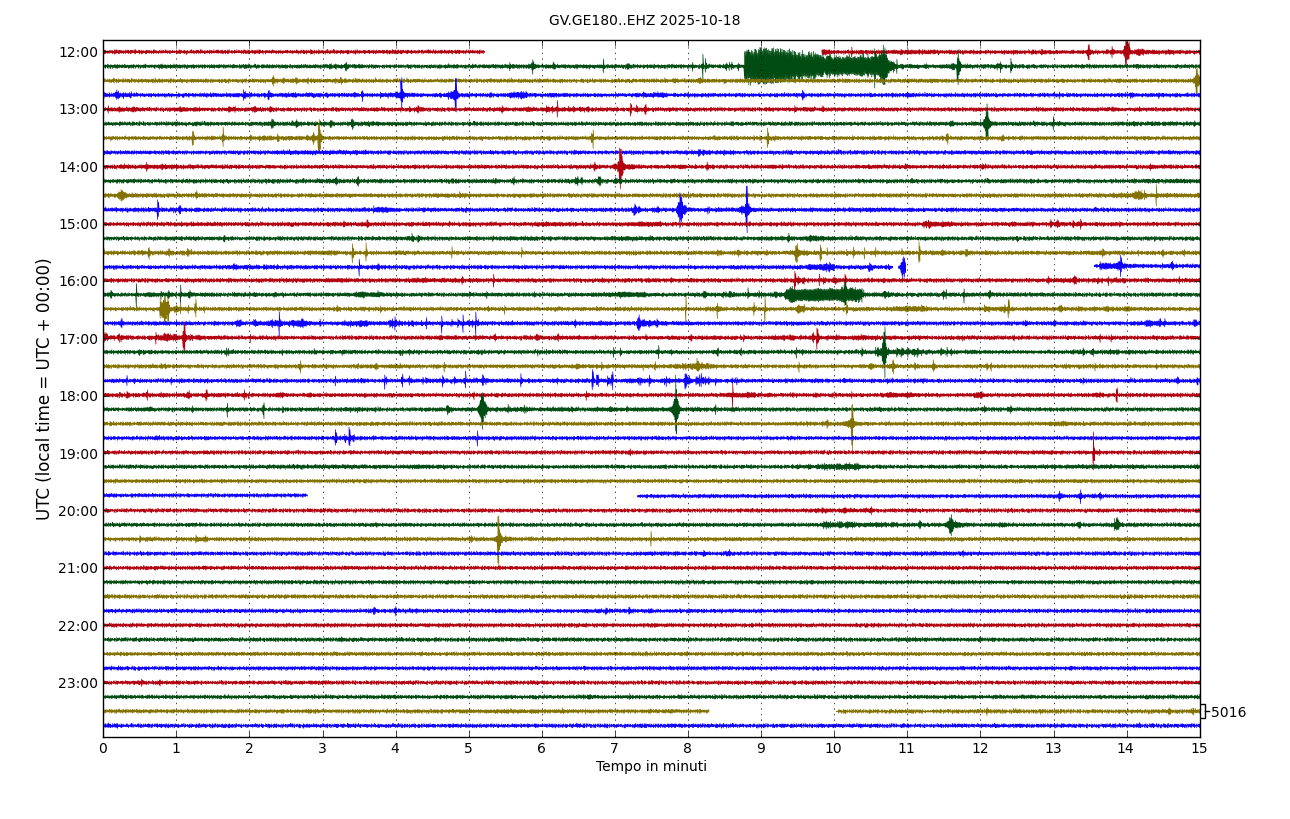The image size is (1290, 819).
Task: Click the 18:00 hour tick label
Action: coord(79,396)
